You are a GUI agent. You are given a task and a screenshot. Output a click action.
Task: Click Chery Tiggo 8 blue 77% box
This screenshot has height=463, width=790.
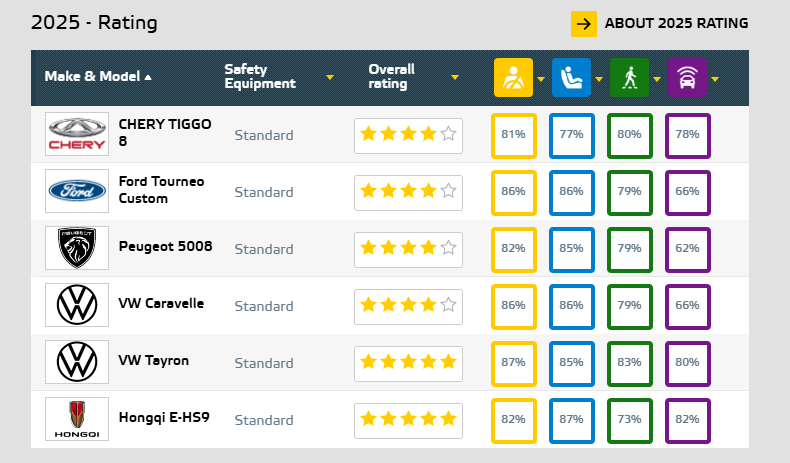coord(571,136)
